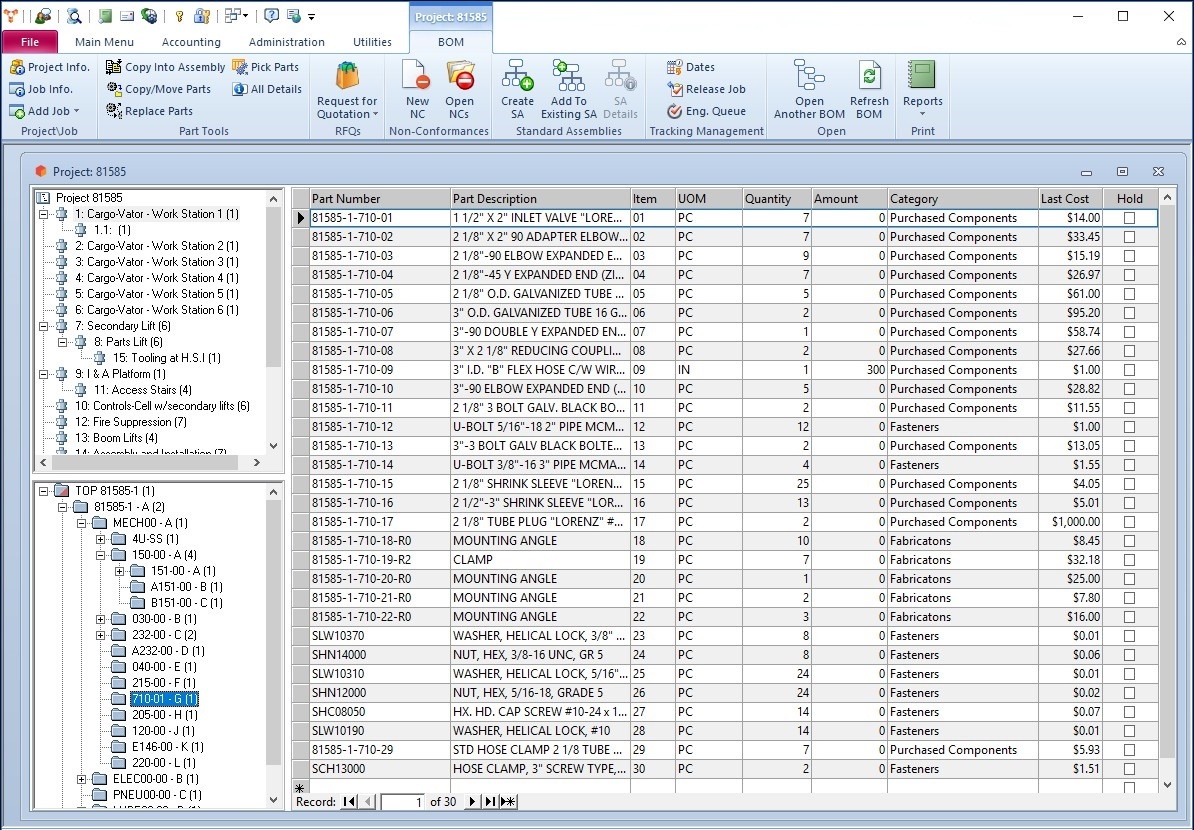The image size is (1194, 830).
Task: Click Replace Parts button
Action: point(150,111)
